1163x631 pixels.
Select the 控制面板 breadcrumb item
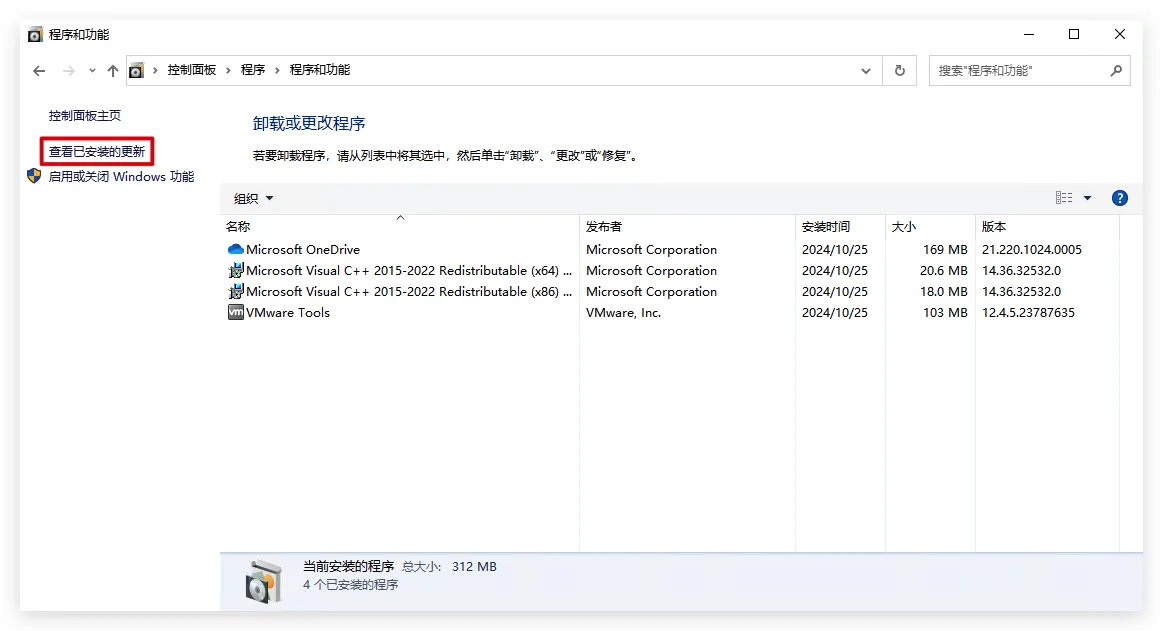coord(191,70)
